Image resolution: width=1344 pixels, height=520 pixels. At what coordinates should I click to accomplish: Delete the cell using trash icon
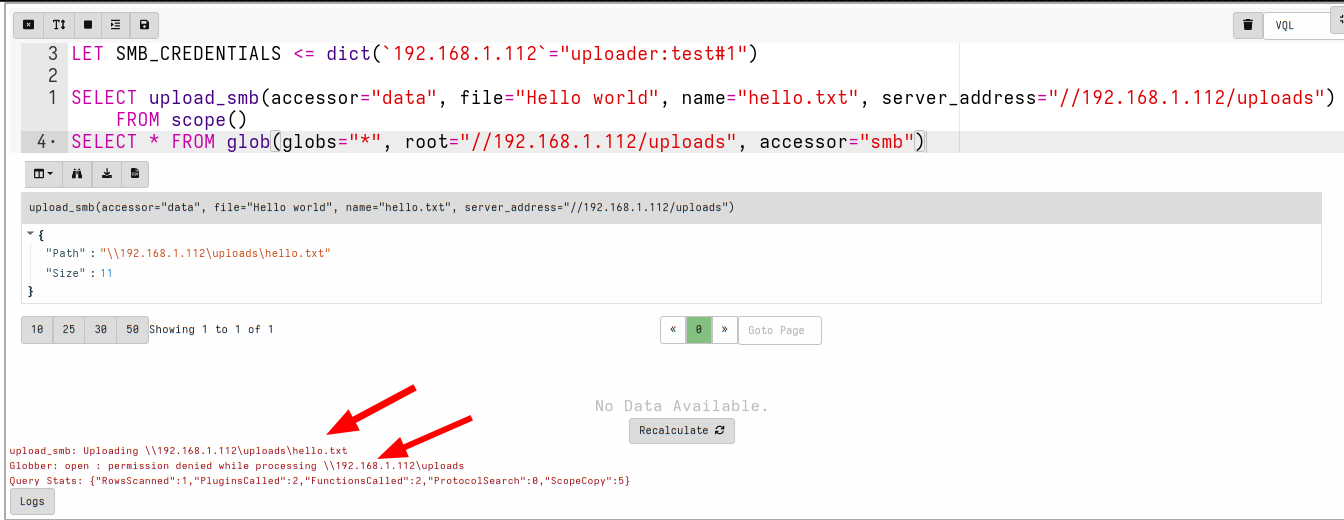[x=1247, y=26]
